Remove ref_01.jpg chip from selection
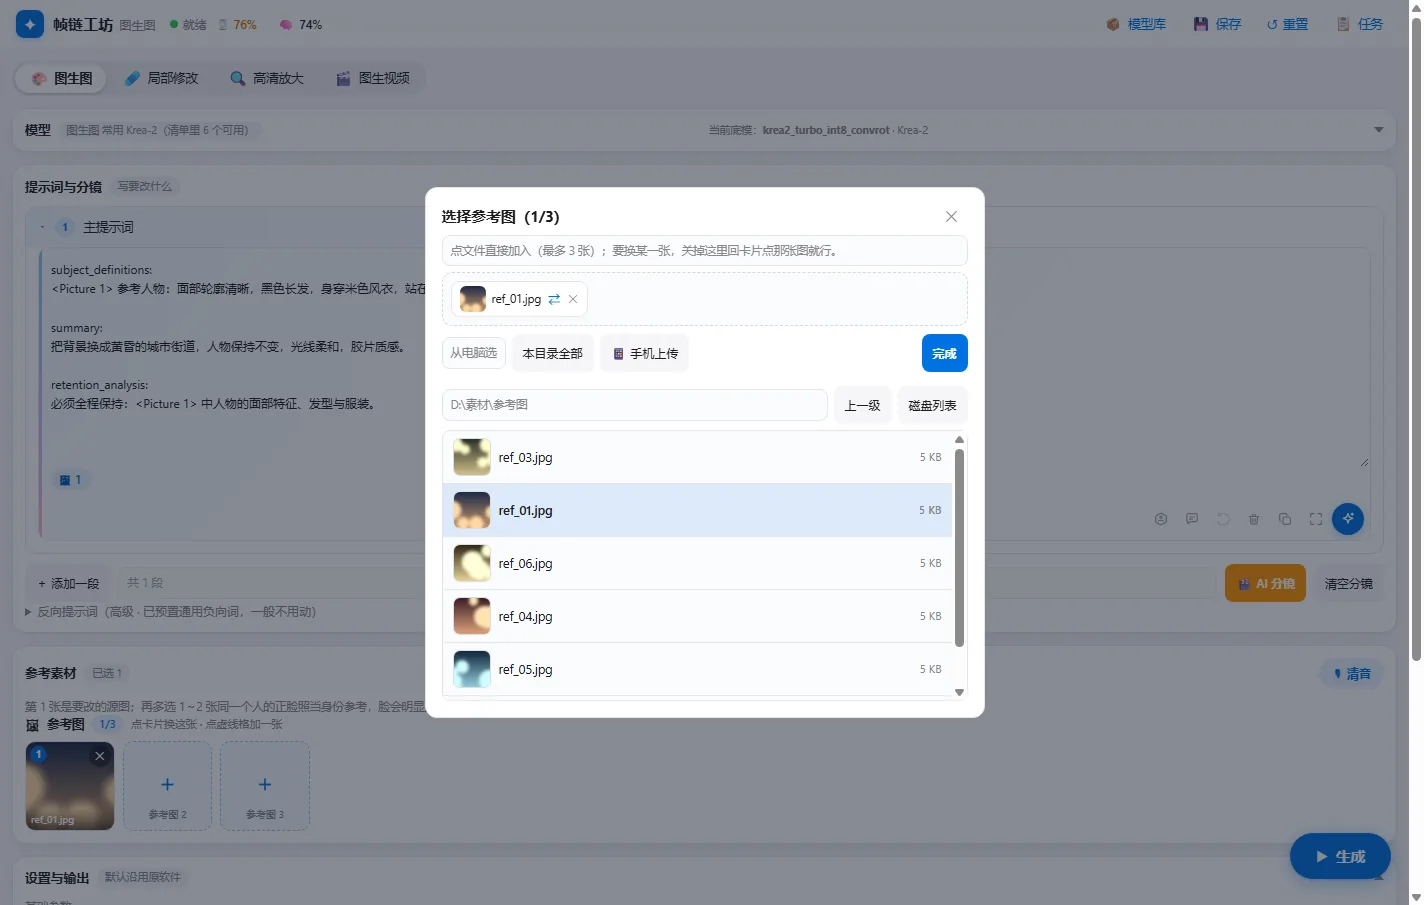 (x=573, y=299)
